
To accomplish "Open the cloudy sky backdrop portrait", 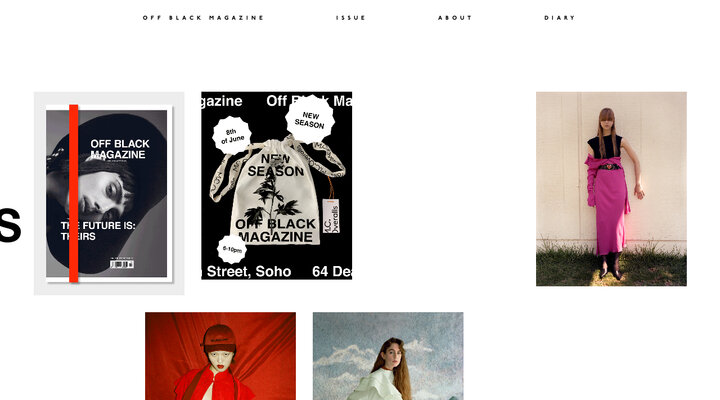I will pyautogui.click(x=388, y=356).
